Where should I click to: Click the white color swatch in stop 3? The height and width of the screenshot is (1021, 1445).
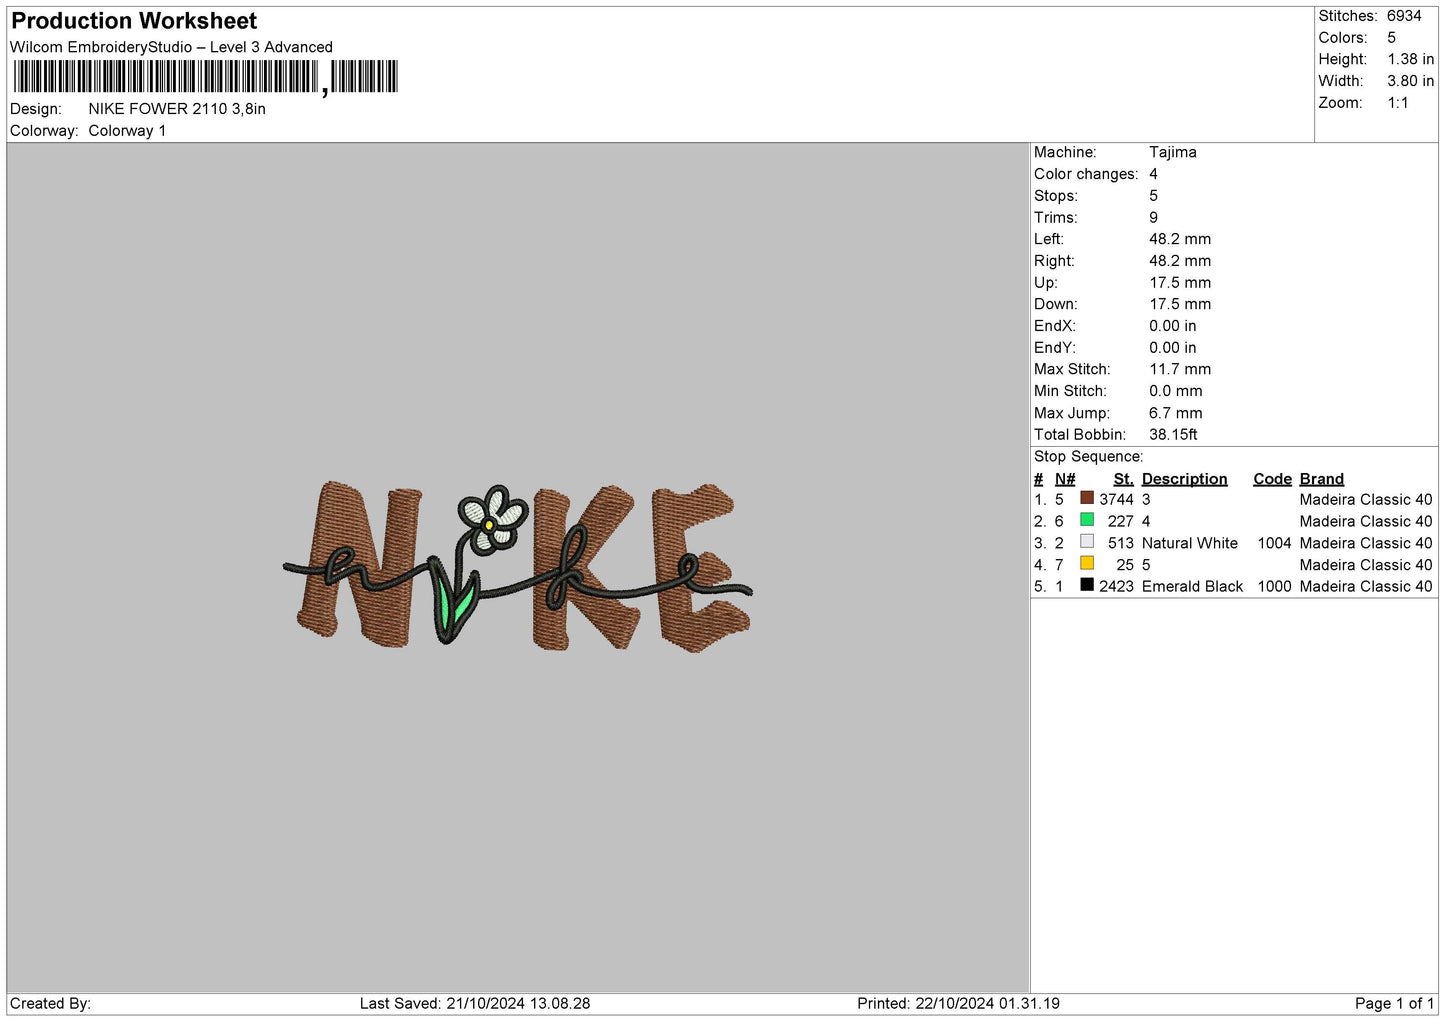tap(1087, 542)
